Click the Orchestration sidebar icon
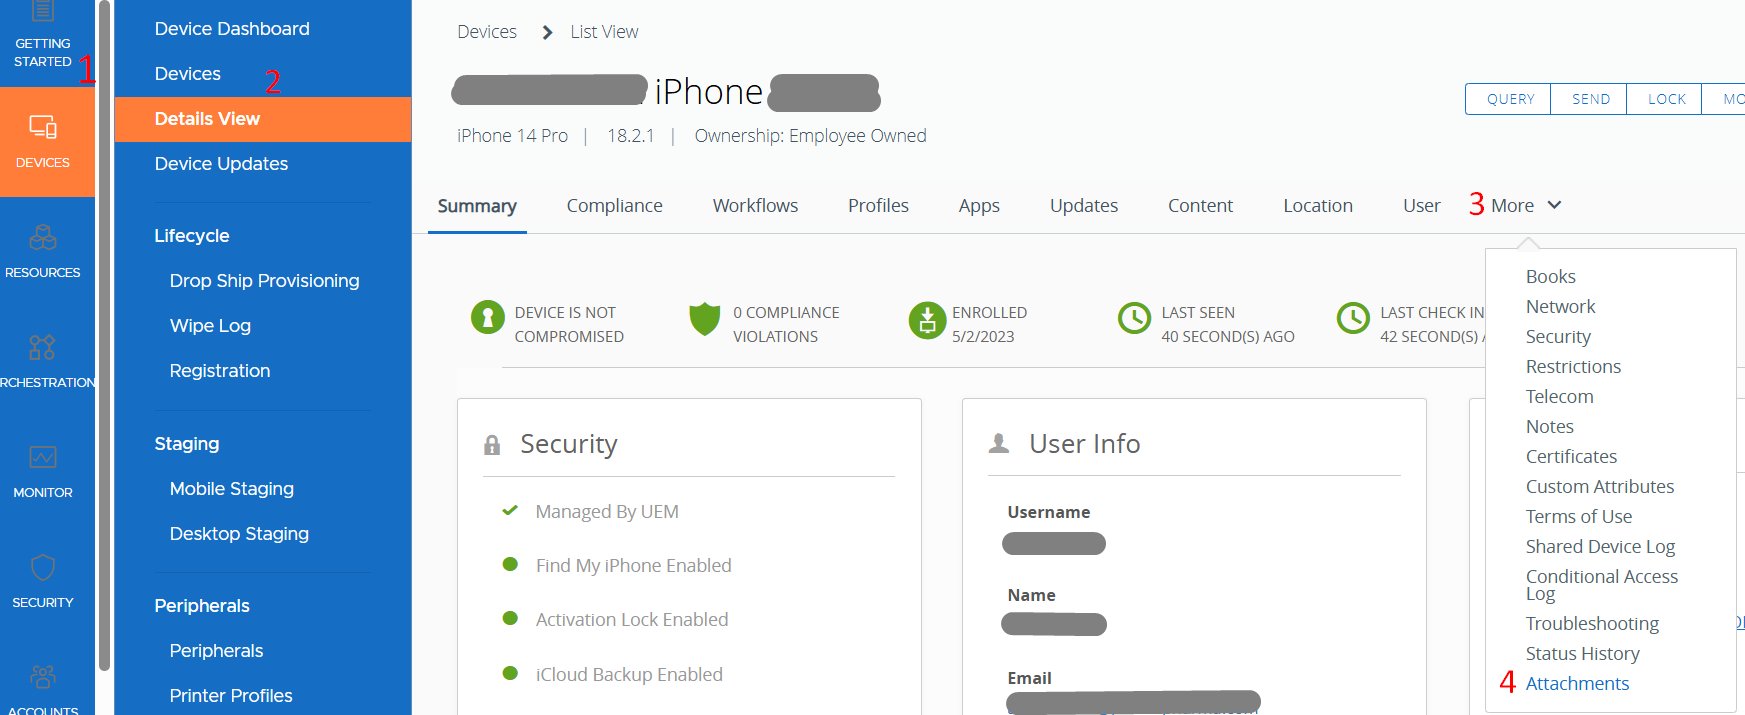Image resolution: width=1745 pixels, height=715 pixels. [43, 348]
